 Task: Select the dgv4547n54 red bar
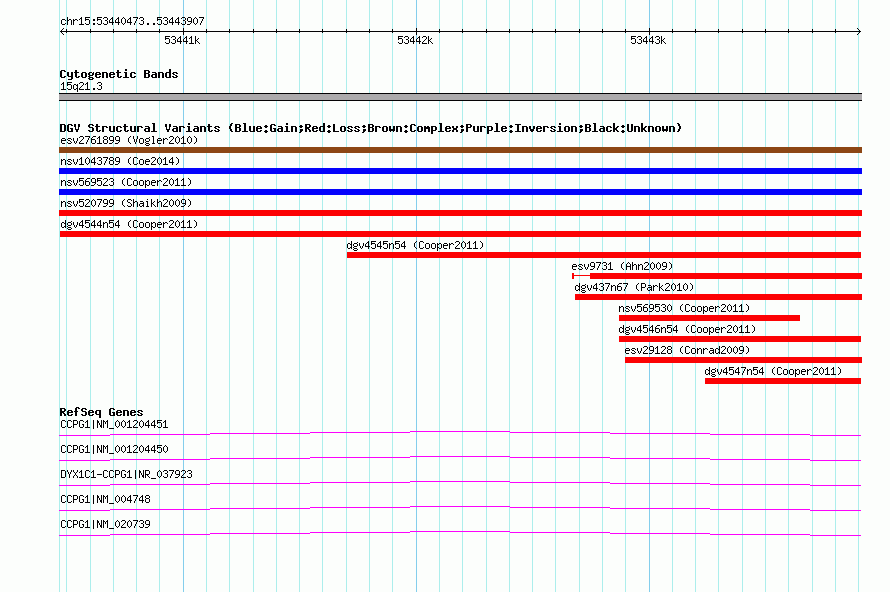coord(783,381)
